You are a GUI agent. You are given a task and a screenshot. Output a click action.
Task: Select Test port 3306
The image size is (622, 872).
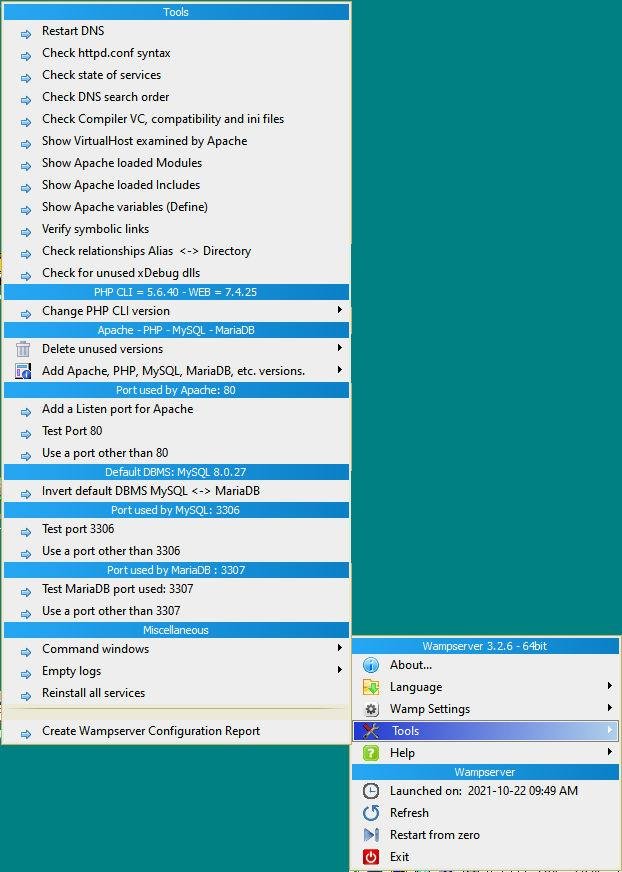[x=176, y=529]
